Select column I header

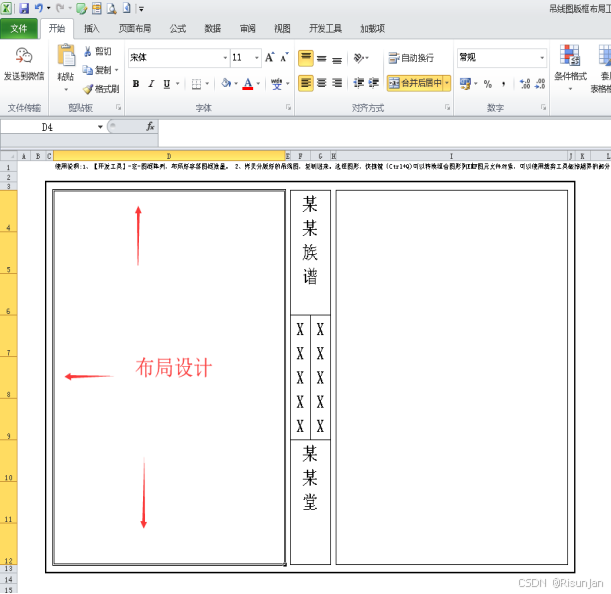[x=451, y=156]
